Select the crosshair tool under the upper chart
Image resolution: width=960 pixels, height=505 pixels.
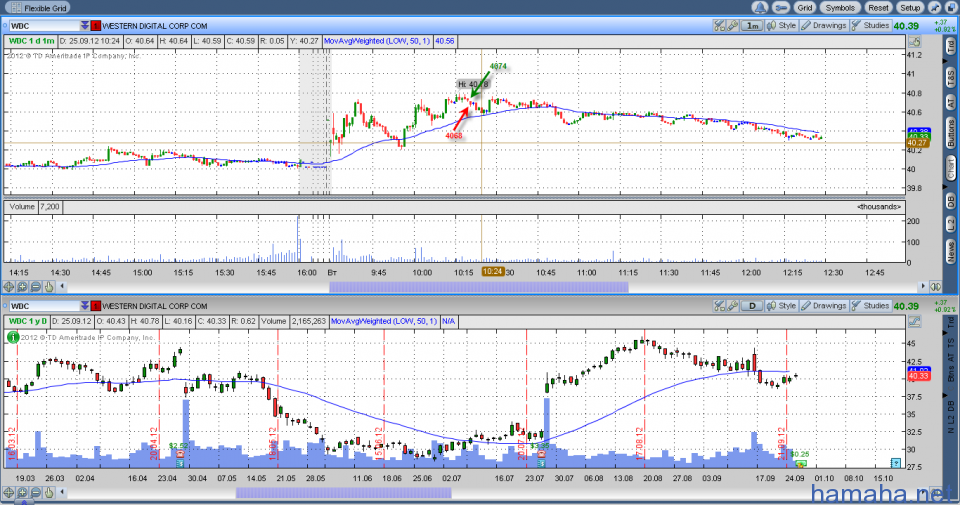pos(9,286)
